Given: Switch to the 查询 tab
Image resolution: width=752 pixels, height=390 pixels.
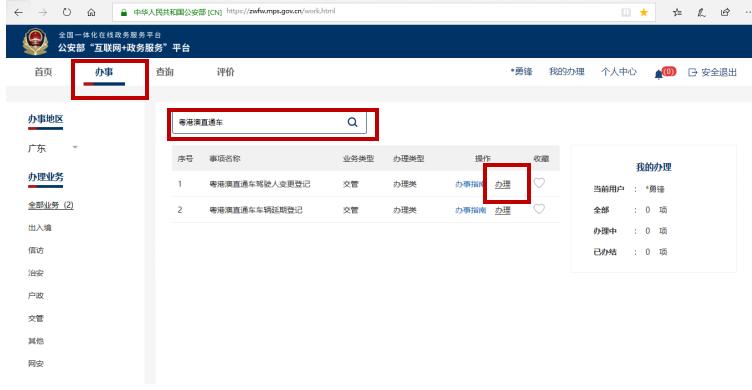Looking at the screenshot, I should tap(164, 72).
